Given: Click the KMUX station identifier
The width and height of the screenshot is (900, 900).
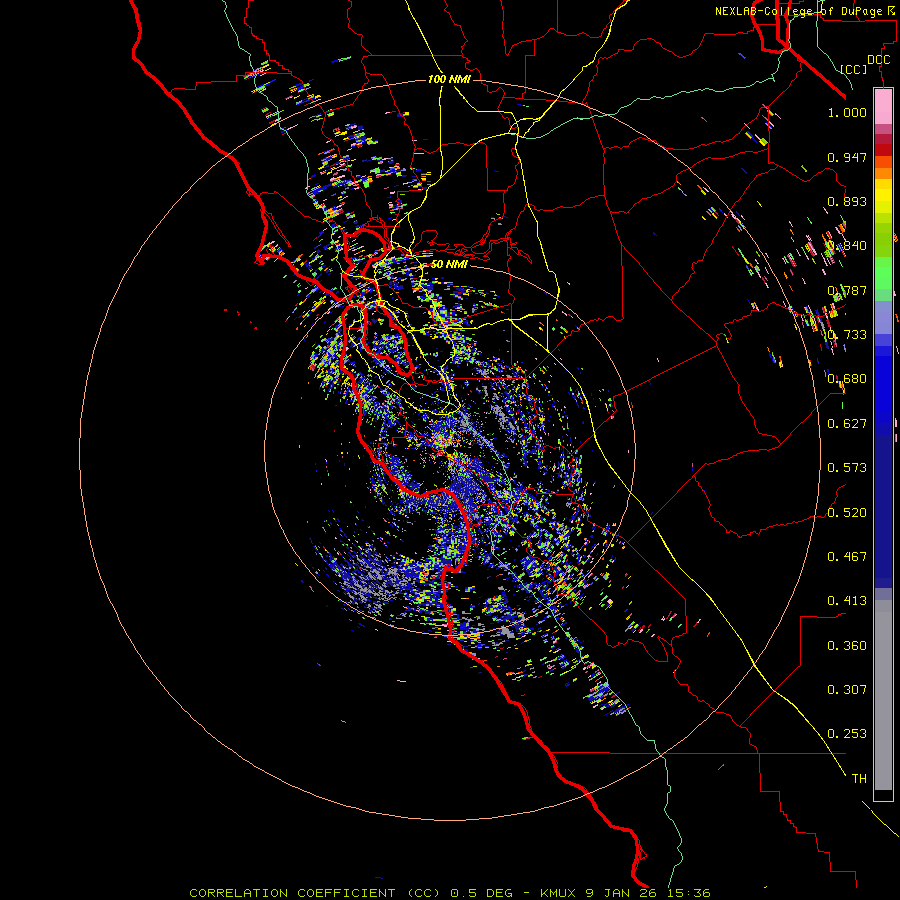Looking at the screenshot, I should tap(560, 893).
